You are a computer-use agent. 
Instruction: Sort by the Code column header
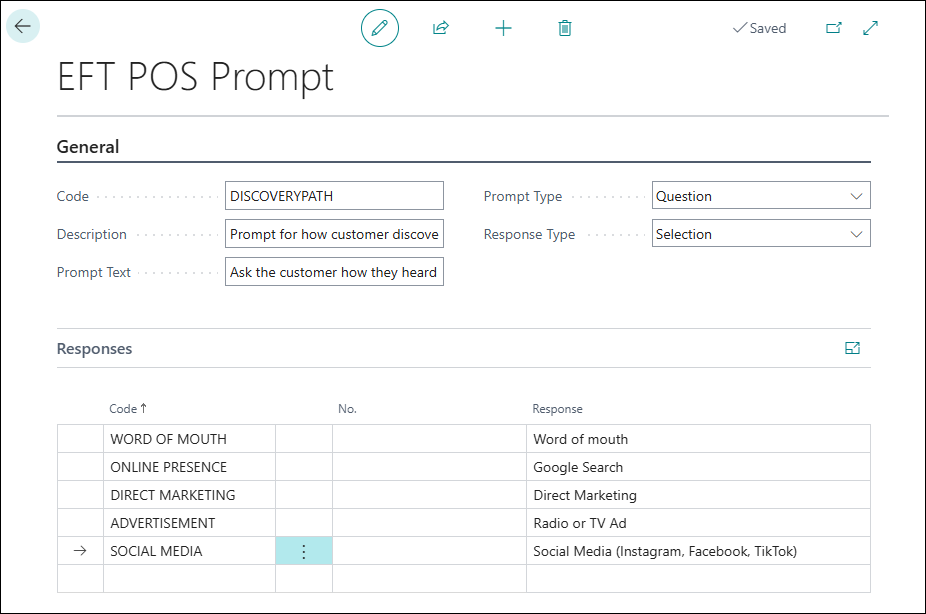[128, 409]
